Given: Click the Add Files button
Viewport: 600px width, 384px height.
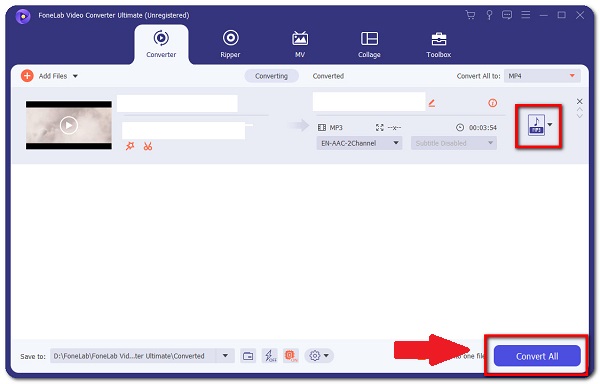Looking at the screenshot, I should 49,76.
